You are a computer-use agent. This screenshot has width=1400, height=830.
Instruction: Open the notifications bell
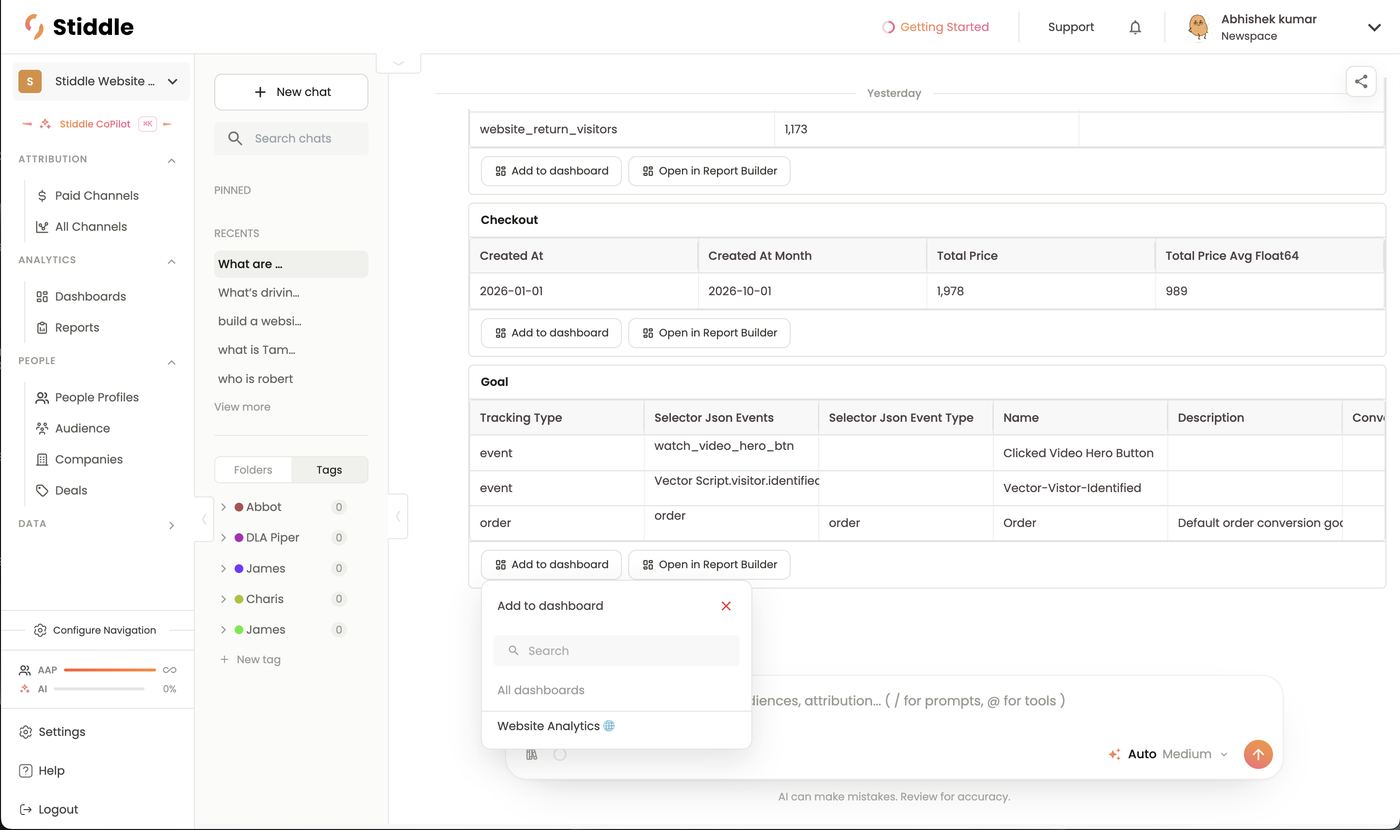[x=1135, y=27]
